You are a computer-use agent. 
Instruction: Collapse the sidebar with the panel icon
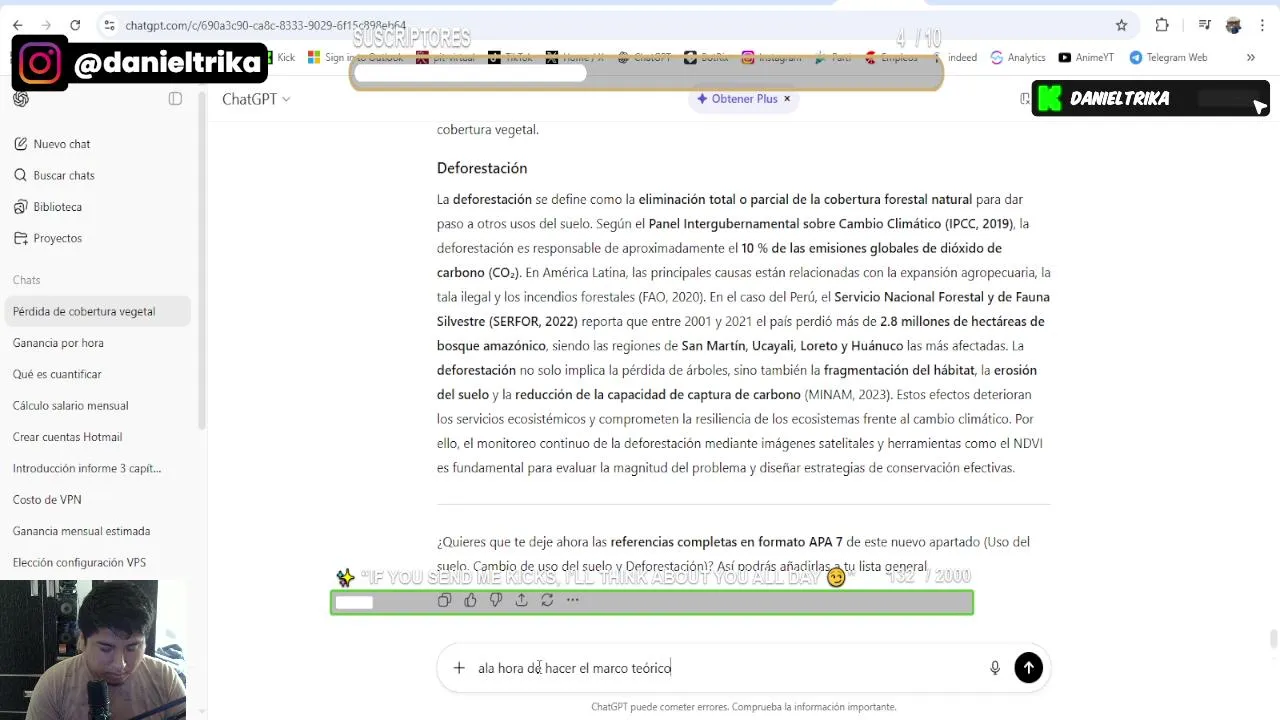tap(175, 98)
